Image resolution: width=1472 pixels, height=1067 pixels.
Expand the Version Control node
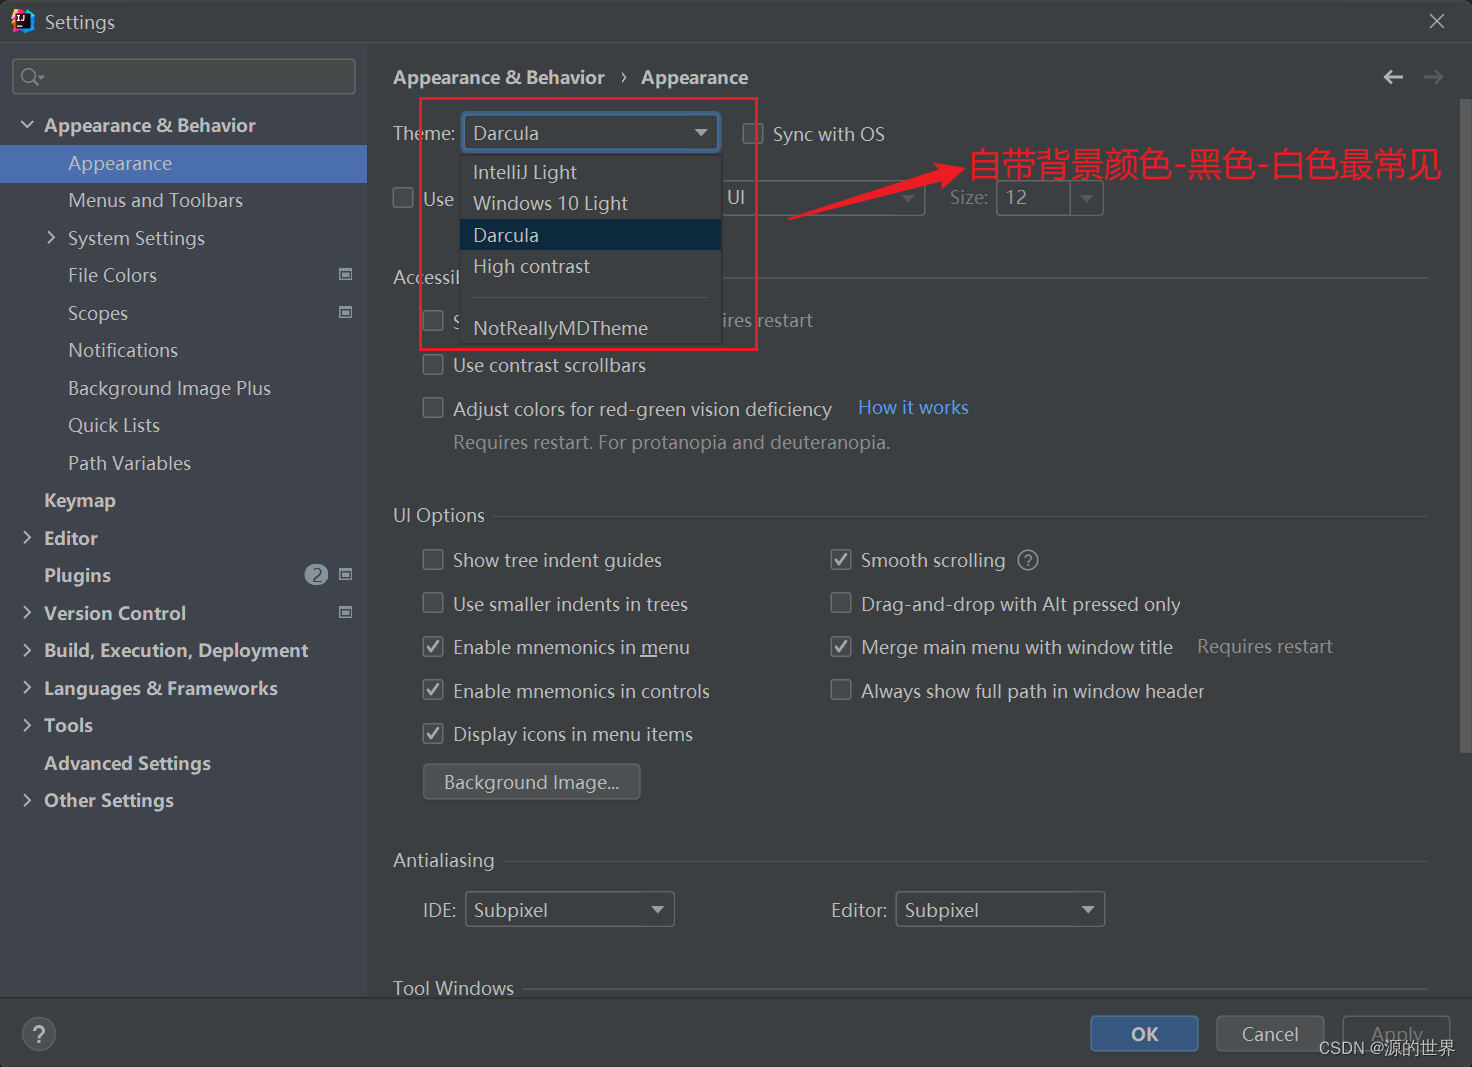[27, 612]
